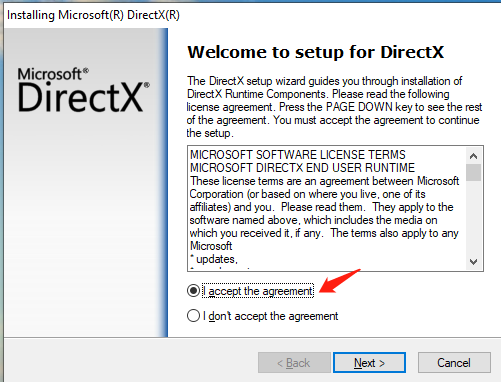
Task: Click the "MICROSOFT DIRECTX END USER RUNTIME" line
Action: (302, 168)
